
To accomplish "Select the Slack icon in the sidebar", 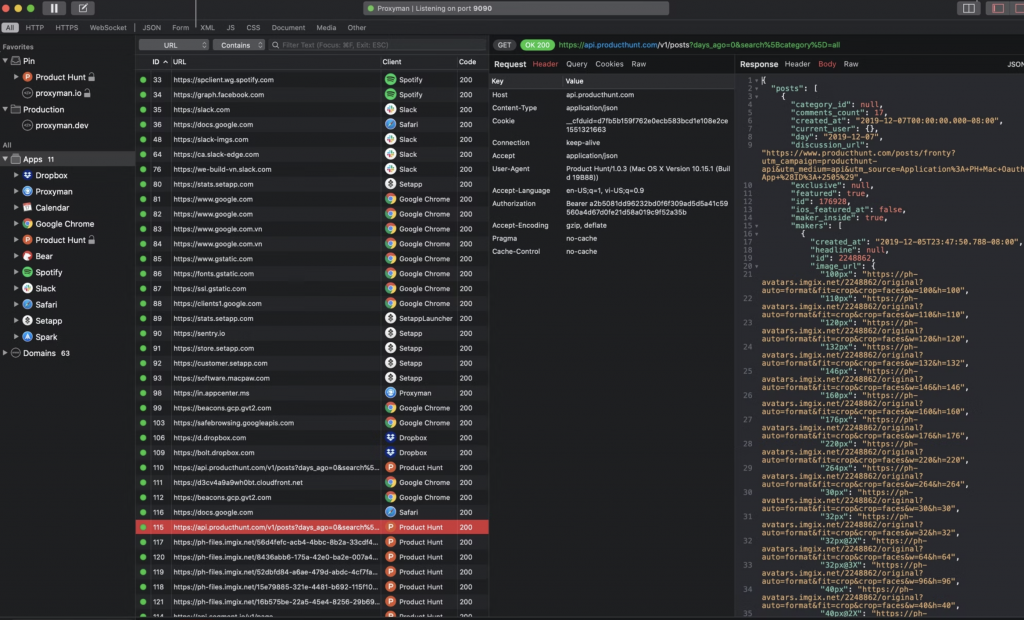I will tap(27, 288).
